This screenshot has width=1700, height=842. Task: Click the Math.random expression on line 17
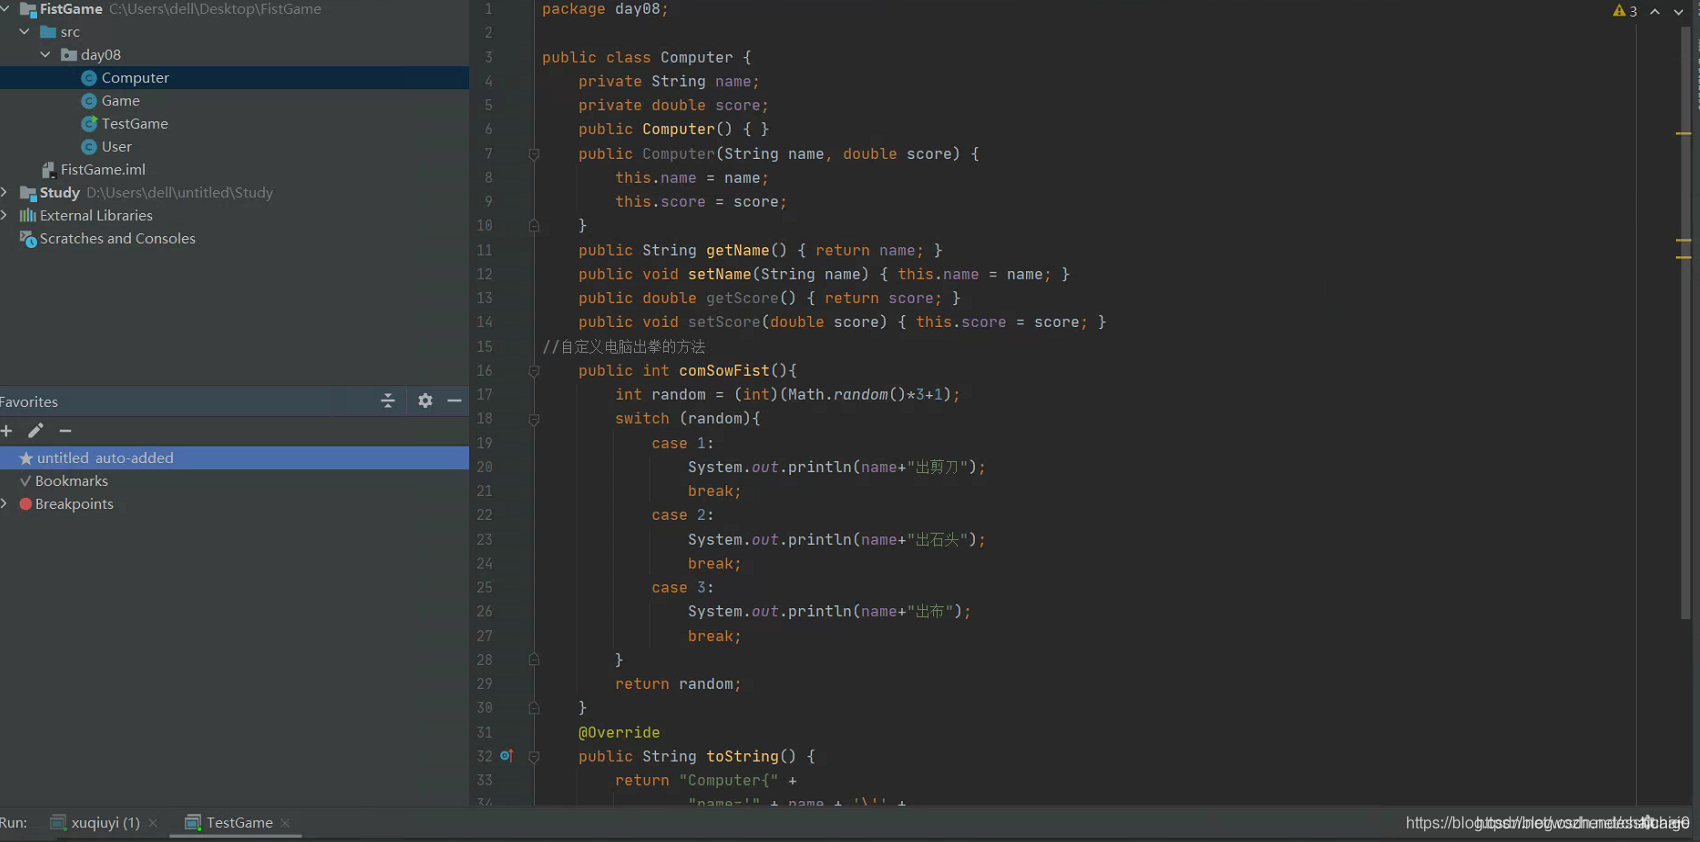tap(846, 395)
